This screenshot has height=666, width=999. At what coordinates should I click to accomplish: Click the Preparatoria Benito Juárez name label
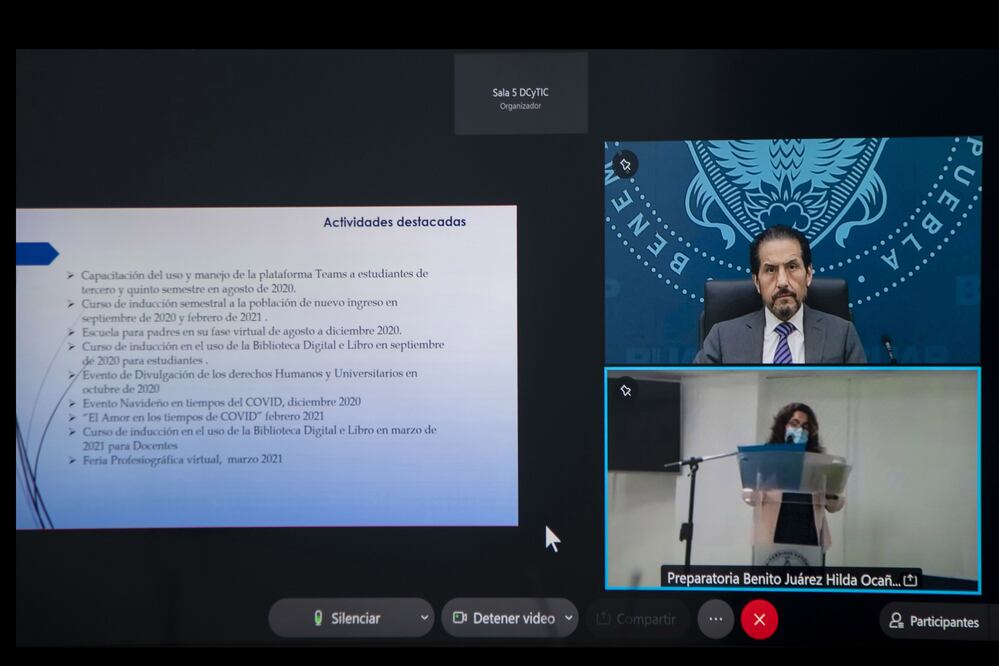783,579
